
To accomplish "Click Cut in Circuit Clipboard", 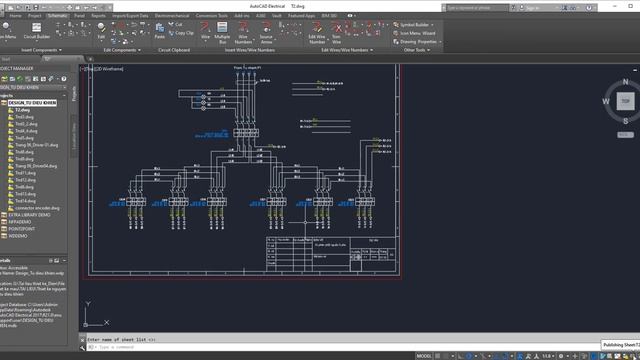I will point(176,24).
